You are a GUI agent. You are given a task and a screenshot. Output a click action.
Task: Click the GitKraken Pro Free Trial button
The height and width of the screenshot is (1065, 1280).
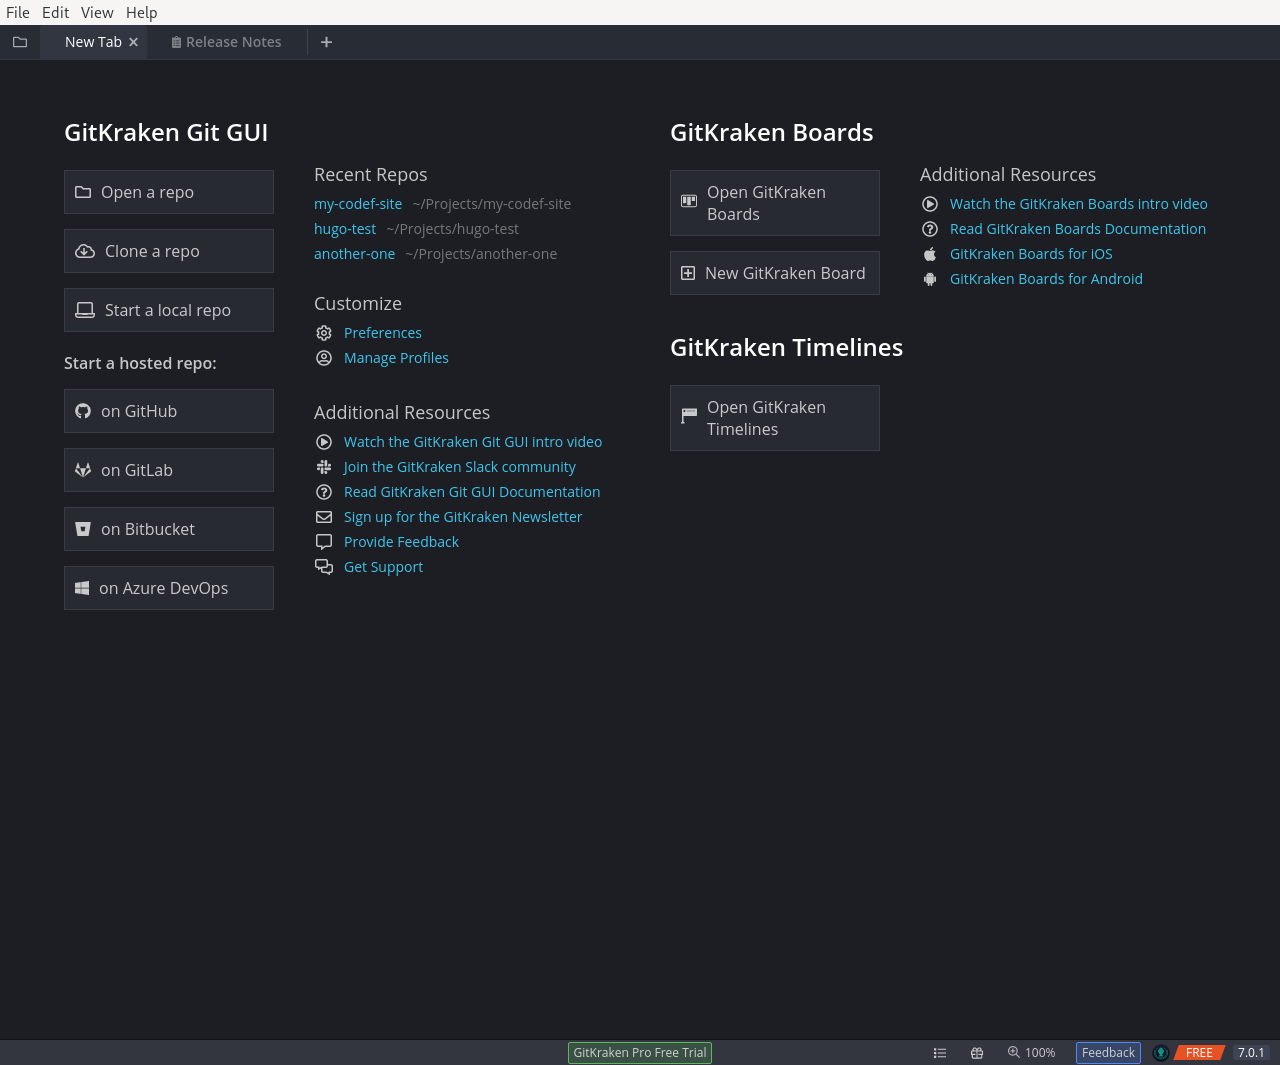tap(640, 1053)
